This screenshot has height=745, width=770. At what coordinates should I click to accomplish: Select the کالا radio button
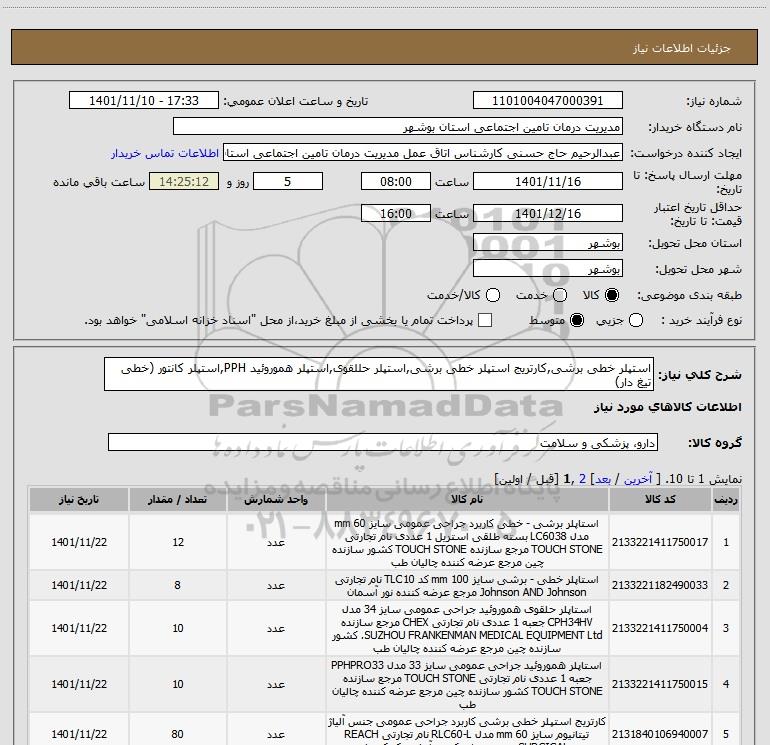click(x=612, y=295)
